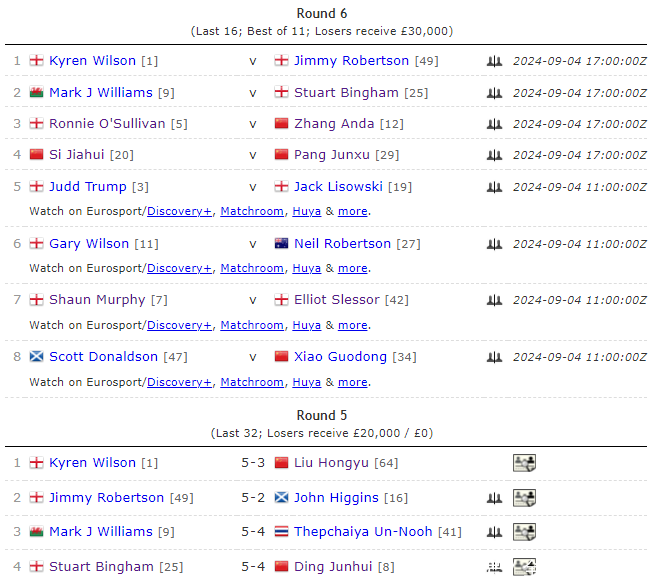Image resolution: width=662 pixels, height=584 pixels.
Task: Open head-to-head icon for Si Jiahui v Pang Junxu
Action: click(494, 155)
